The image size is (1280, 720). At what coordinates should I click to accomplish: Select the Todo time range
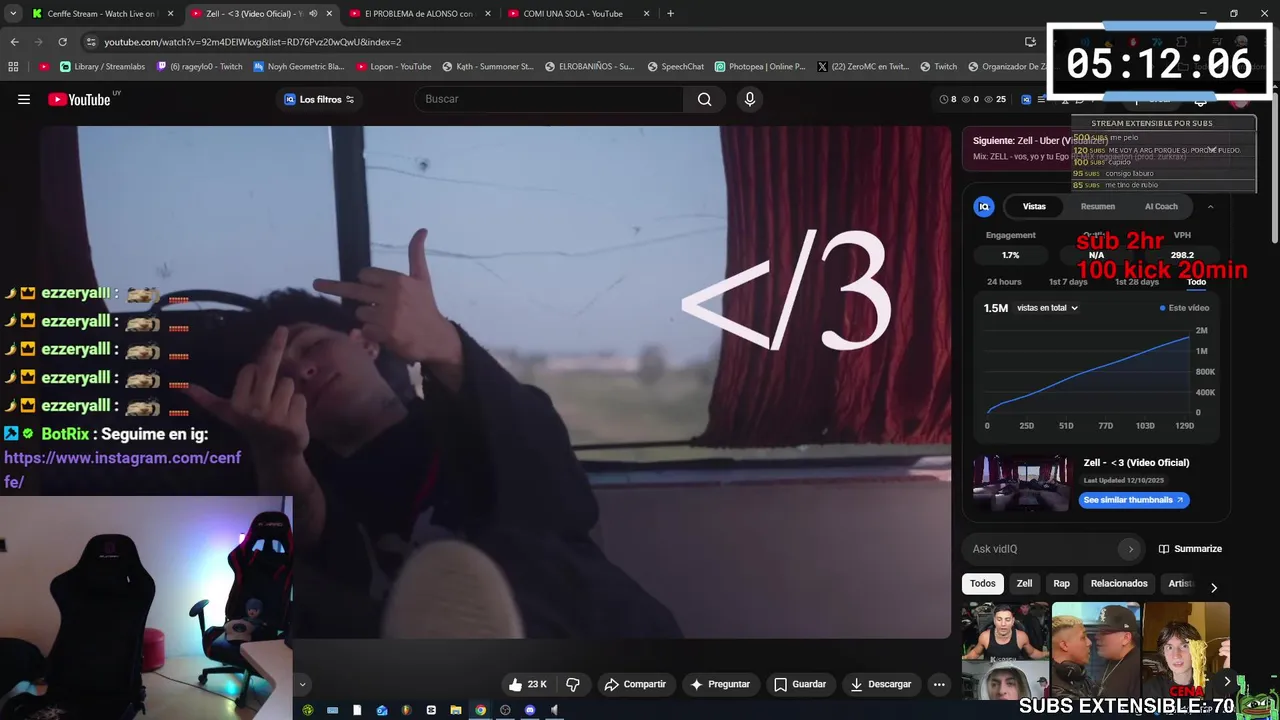(x=1196, y=282)
